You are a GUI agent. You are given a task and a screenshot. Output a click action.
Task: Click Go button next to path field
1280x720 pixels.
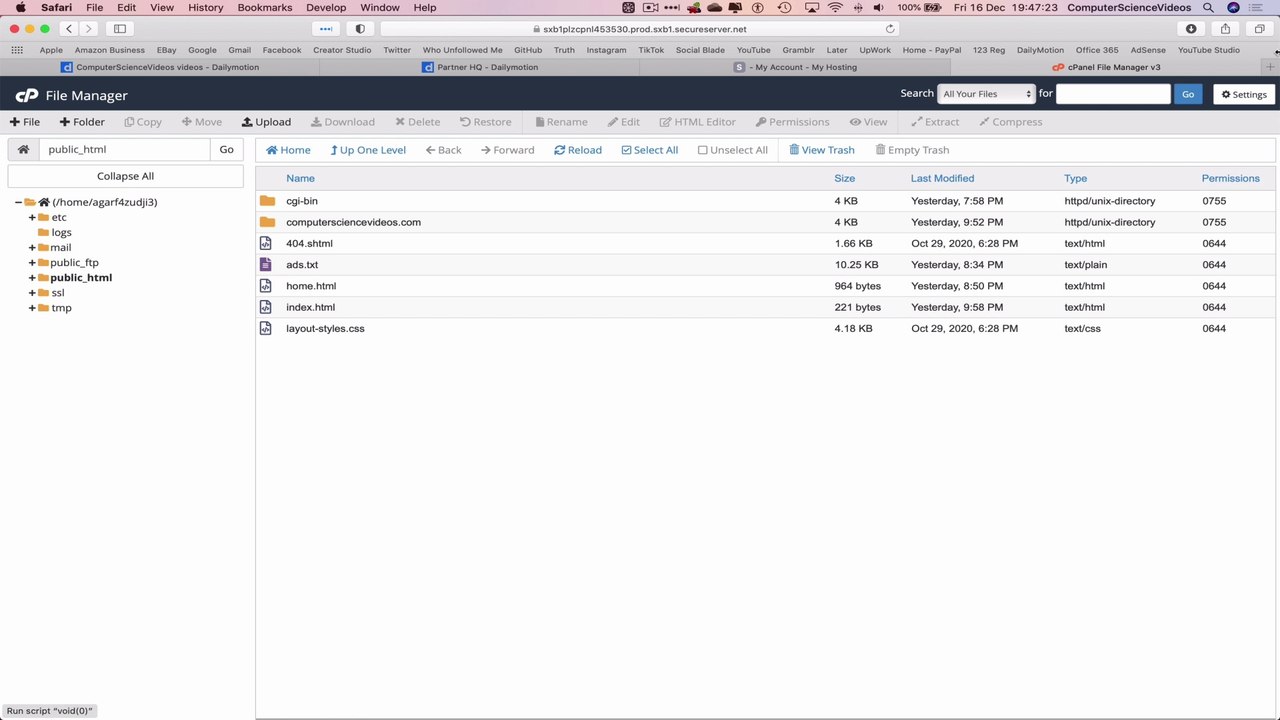click(x=227, y=149)
